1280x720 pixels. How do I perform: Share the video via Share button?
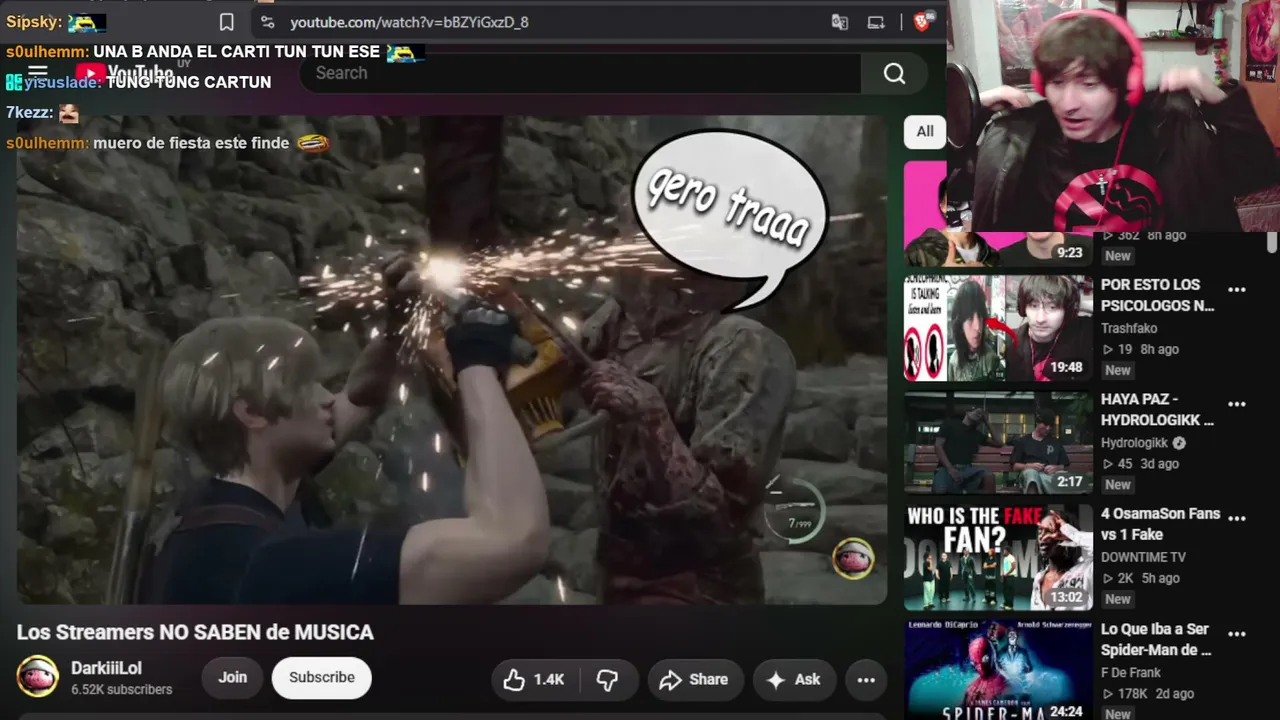pos(695,680)
